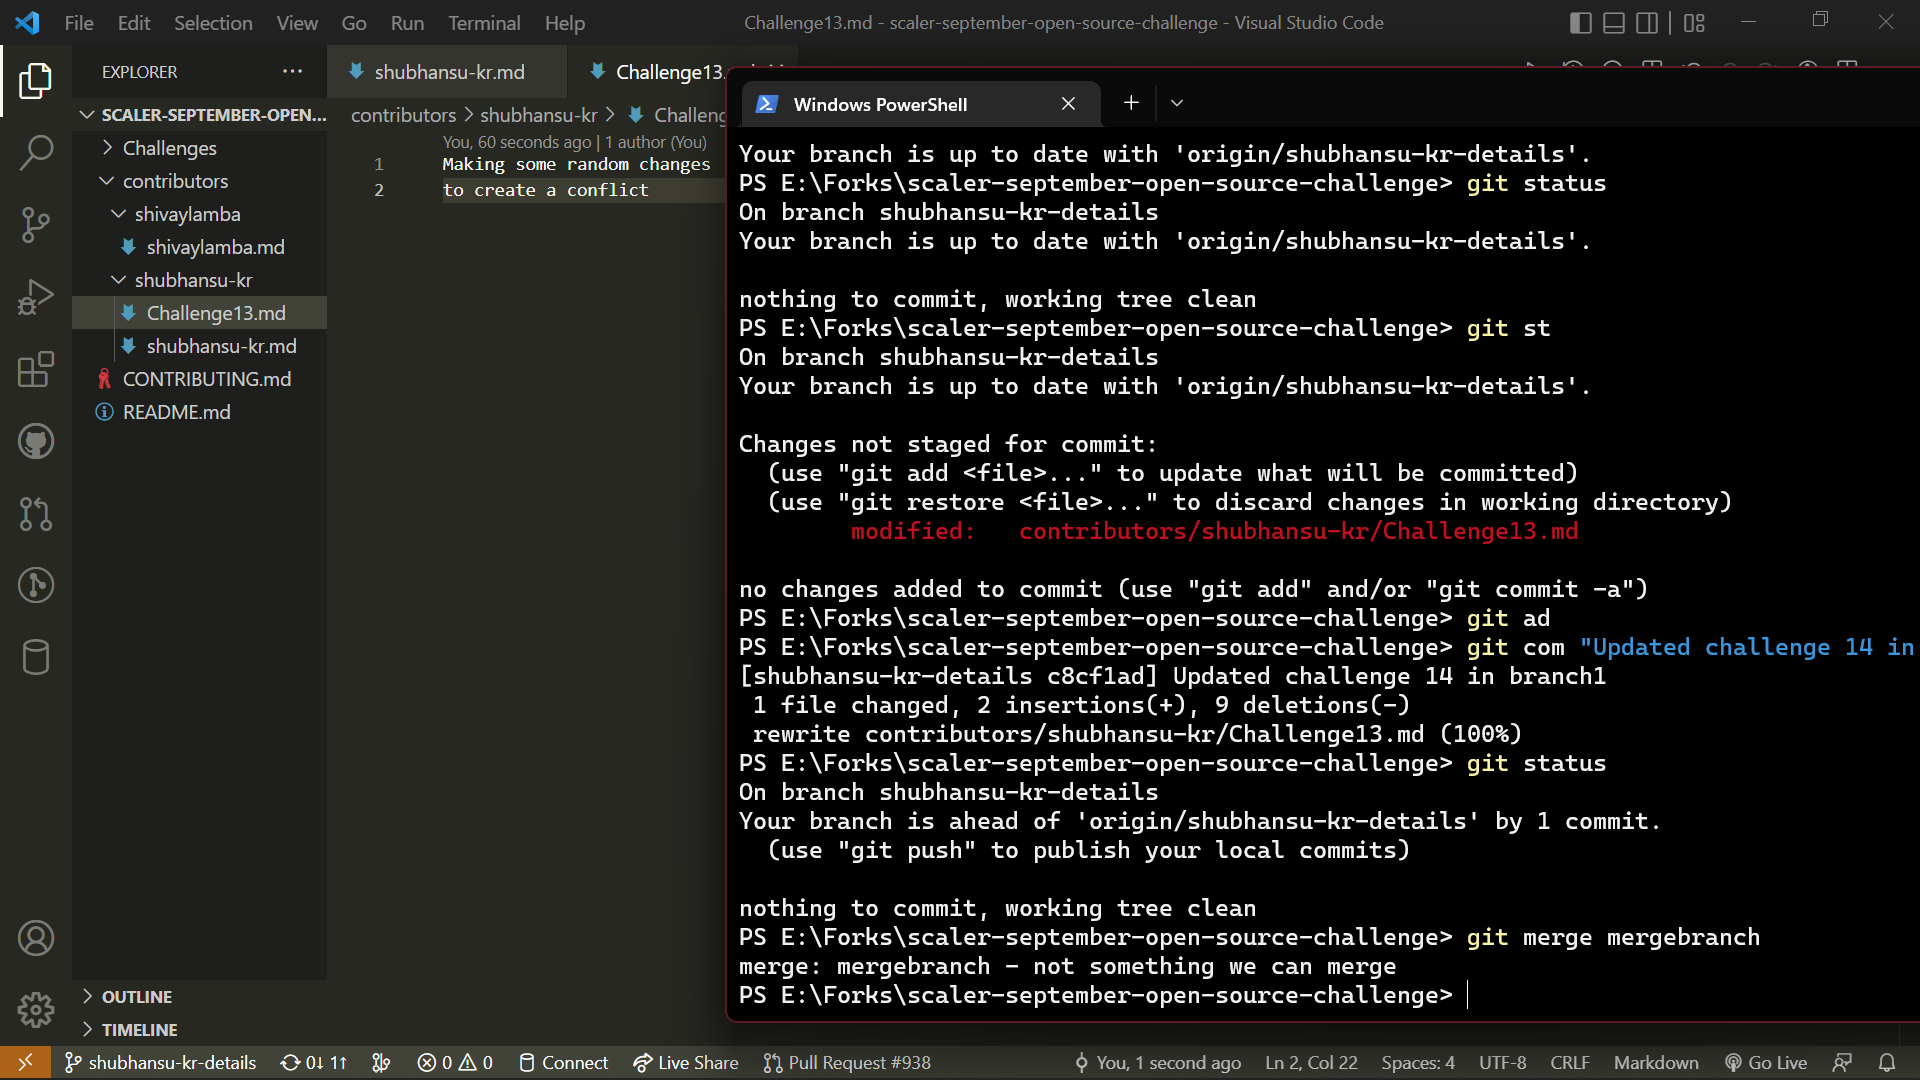This screenshot has height=1080, width=1920.
Task: Start a Live Share session
Action: click(x=685, y=1063)
